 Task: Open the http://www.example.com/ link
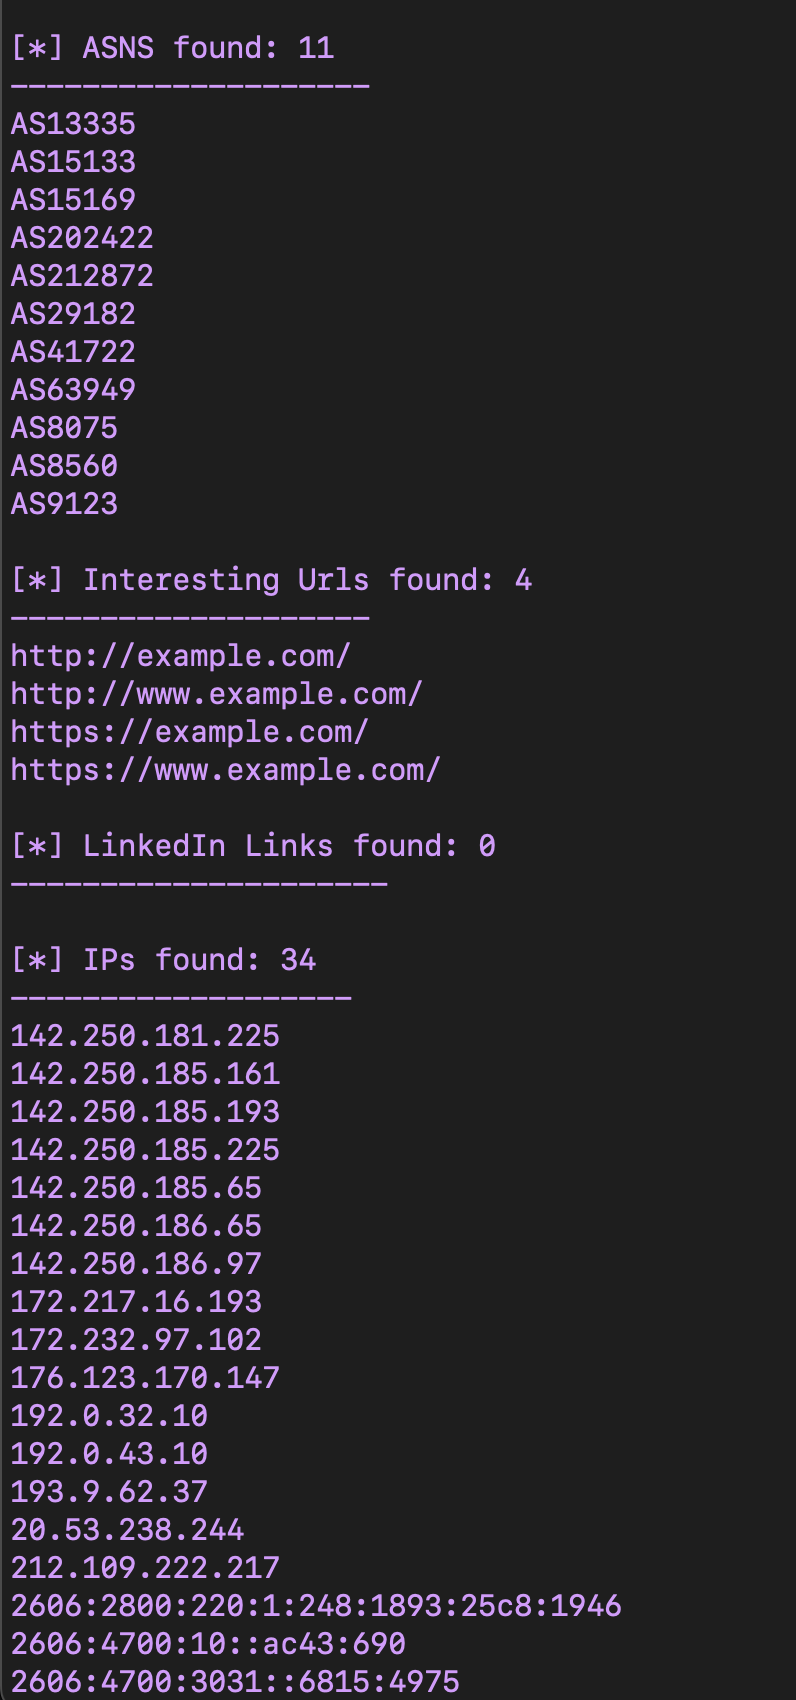coord(217,694)
